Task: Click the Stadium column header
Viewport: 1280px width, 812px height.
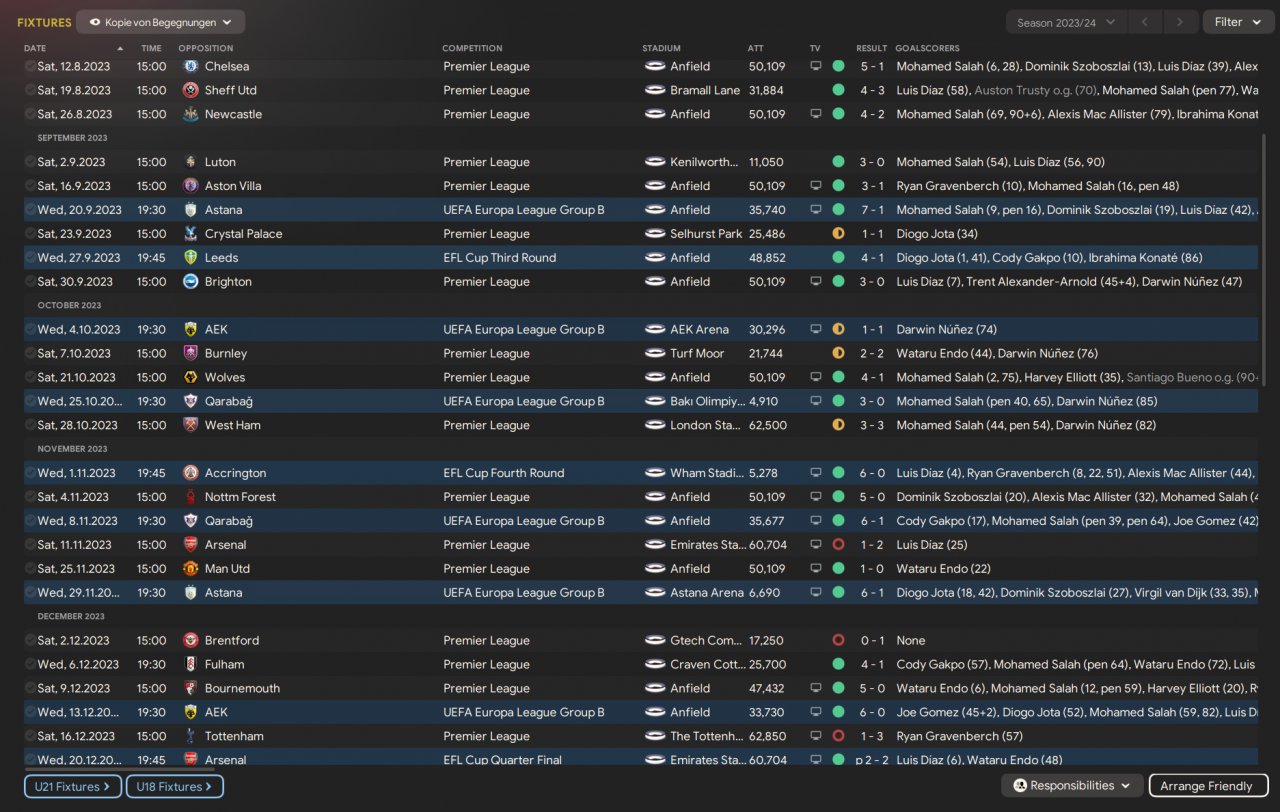Action: point(661,48)
